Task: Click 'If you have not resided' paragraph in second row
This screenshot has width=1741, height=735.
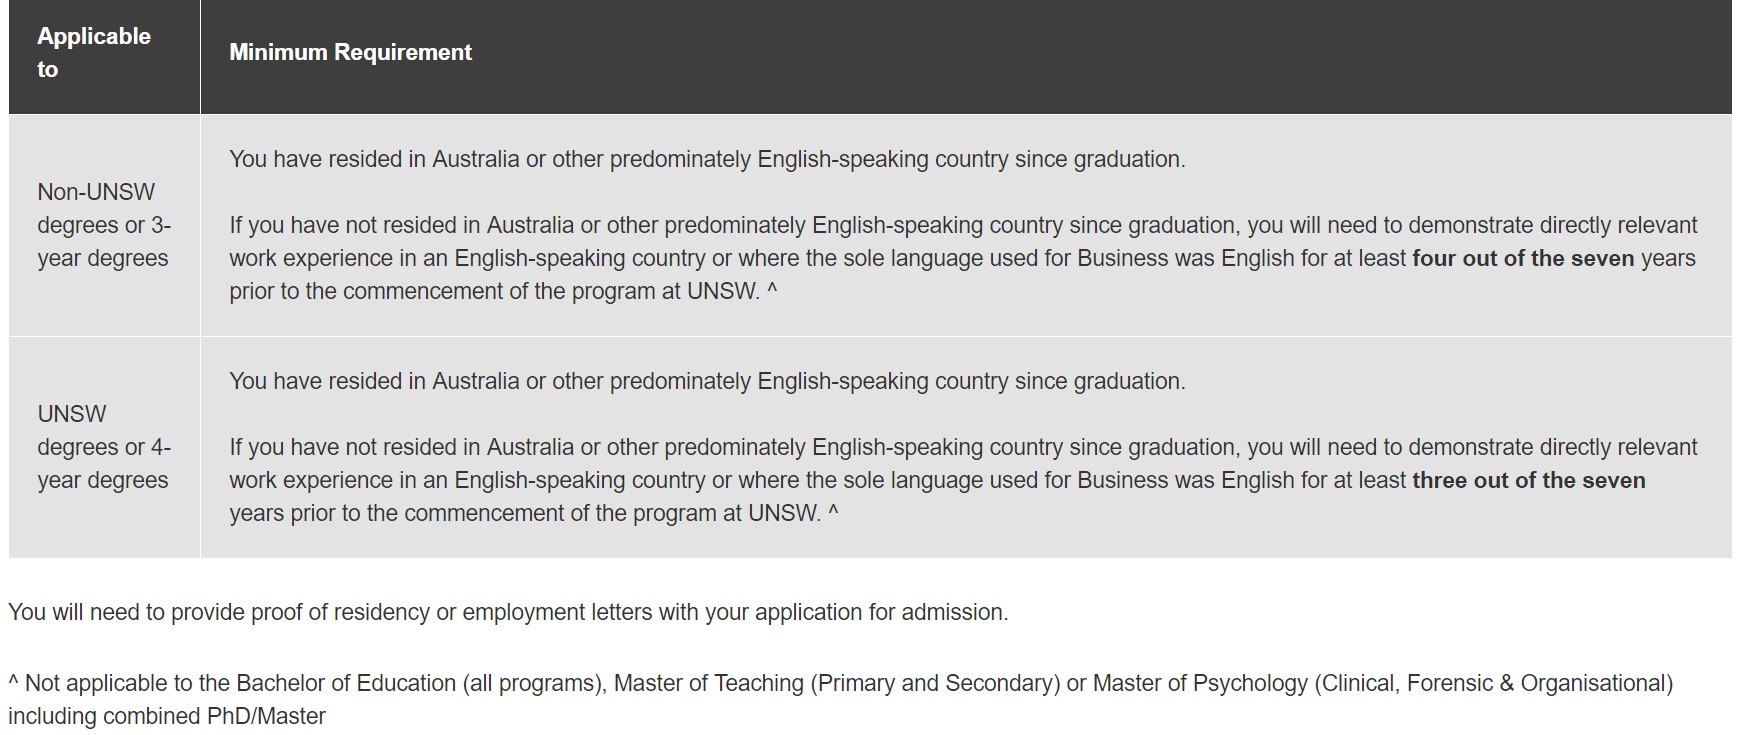Action: click(963, 480)
